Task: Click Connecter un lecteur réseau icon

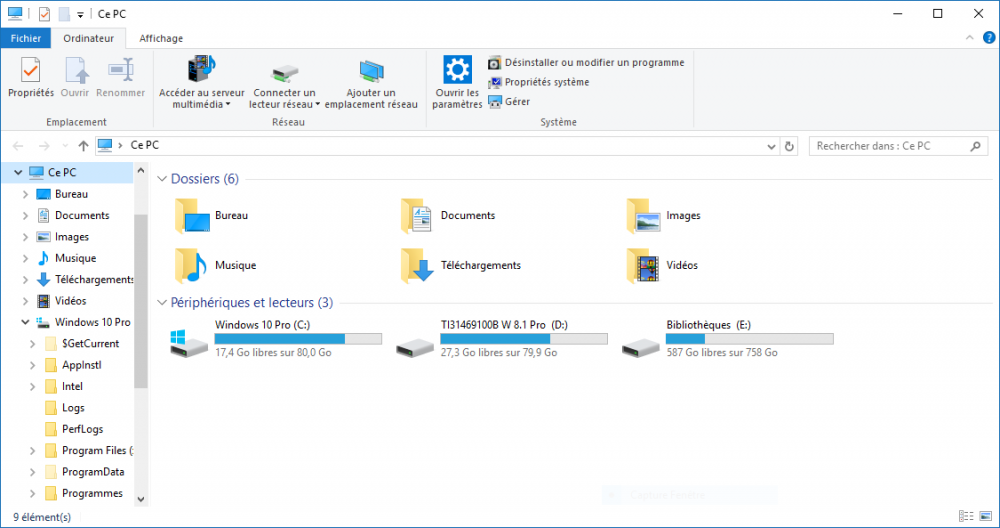Action: tap(285, 72)
